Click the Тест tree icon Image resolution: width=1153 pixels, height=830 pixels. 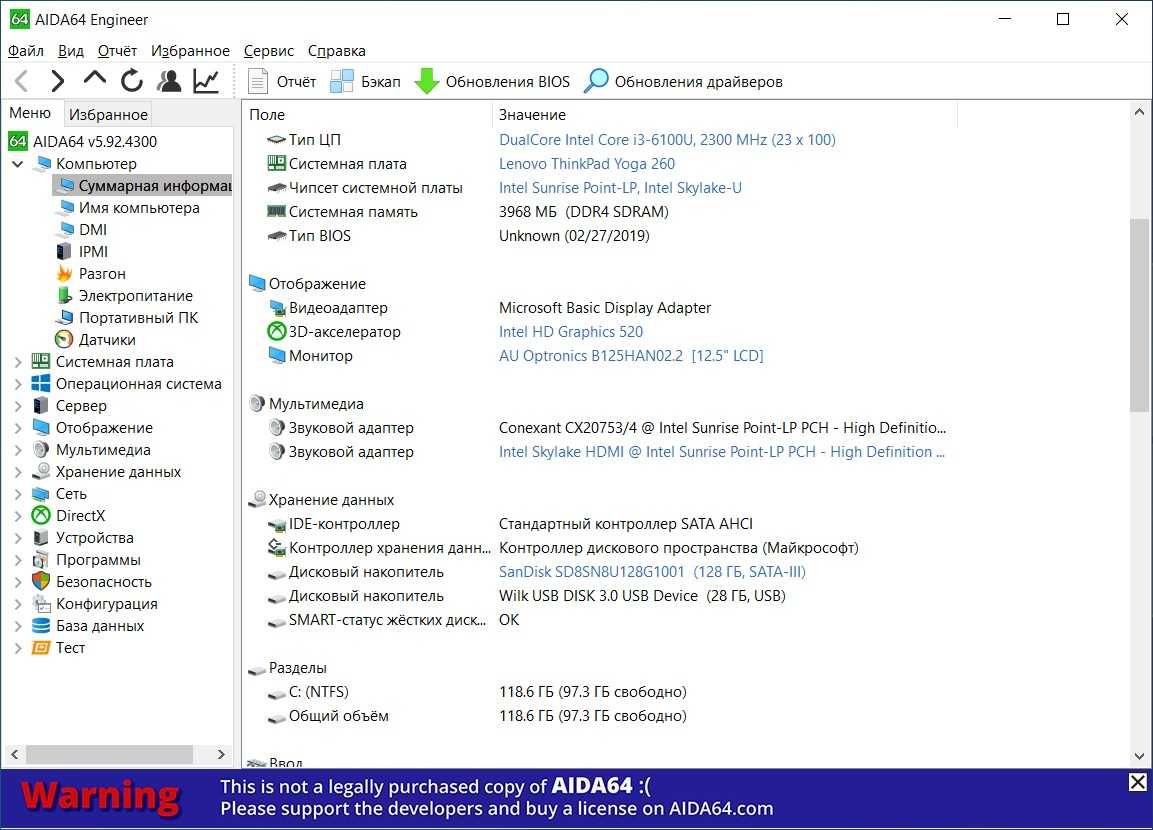click(x=41, y=648)
